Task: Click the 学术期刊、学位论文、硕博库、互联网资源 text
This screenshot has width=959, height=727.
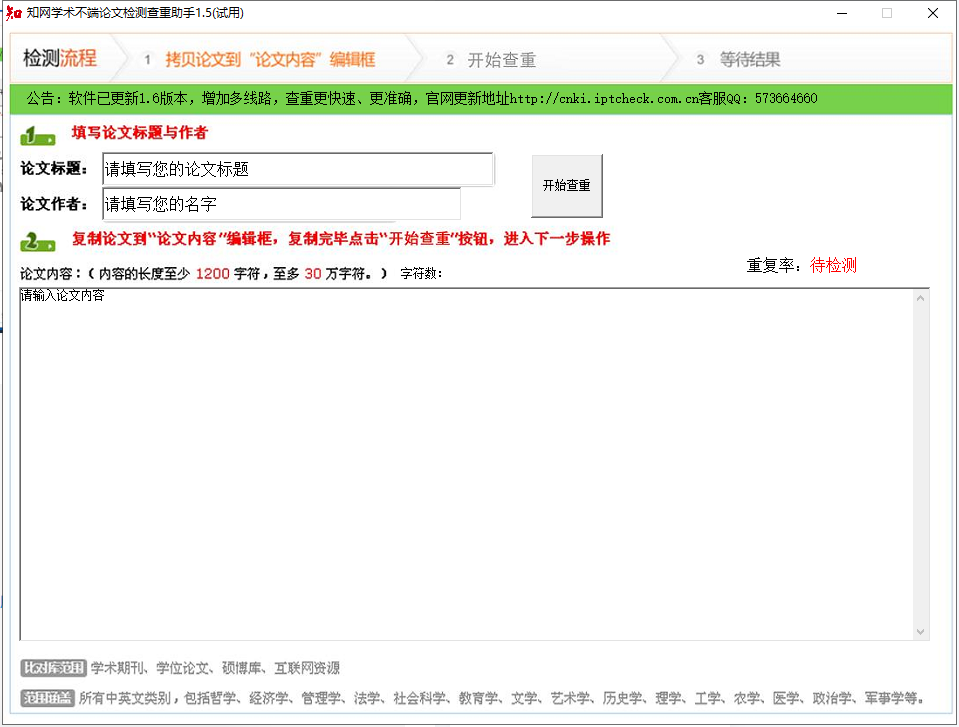Action: click(x=215, y=668)
